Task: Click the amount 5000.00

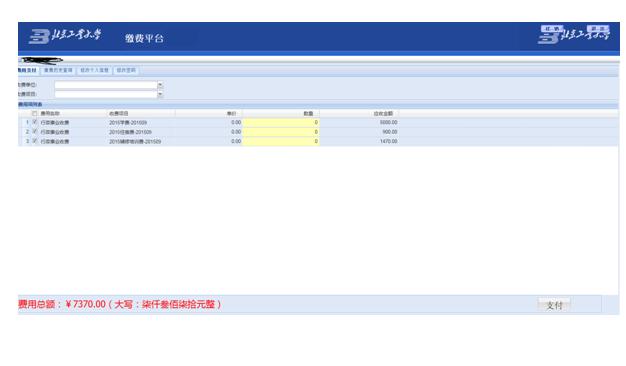Action: [x=388, y=122]
